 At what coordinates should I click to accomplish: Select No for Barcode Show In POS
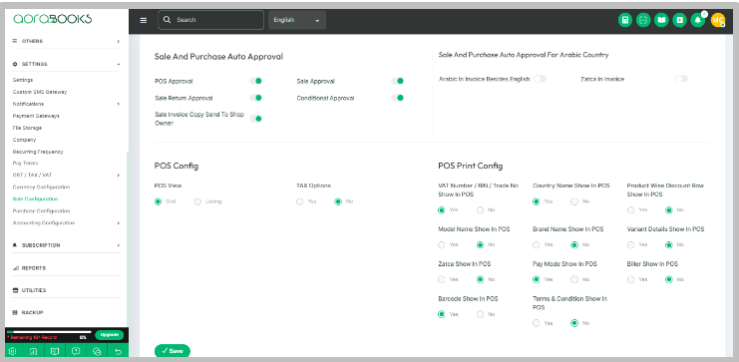(x=480, y=314)
